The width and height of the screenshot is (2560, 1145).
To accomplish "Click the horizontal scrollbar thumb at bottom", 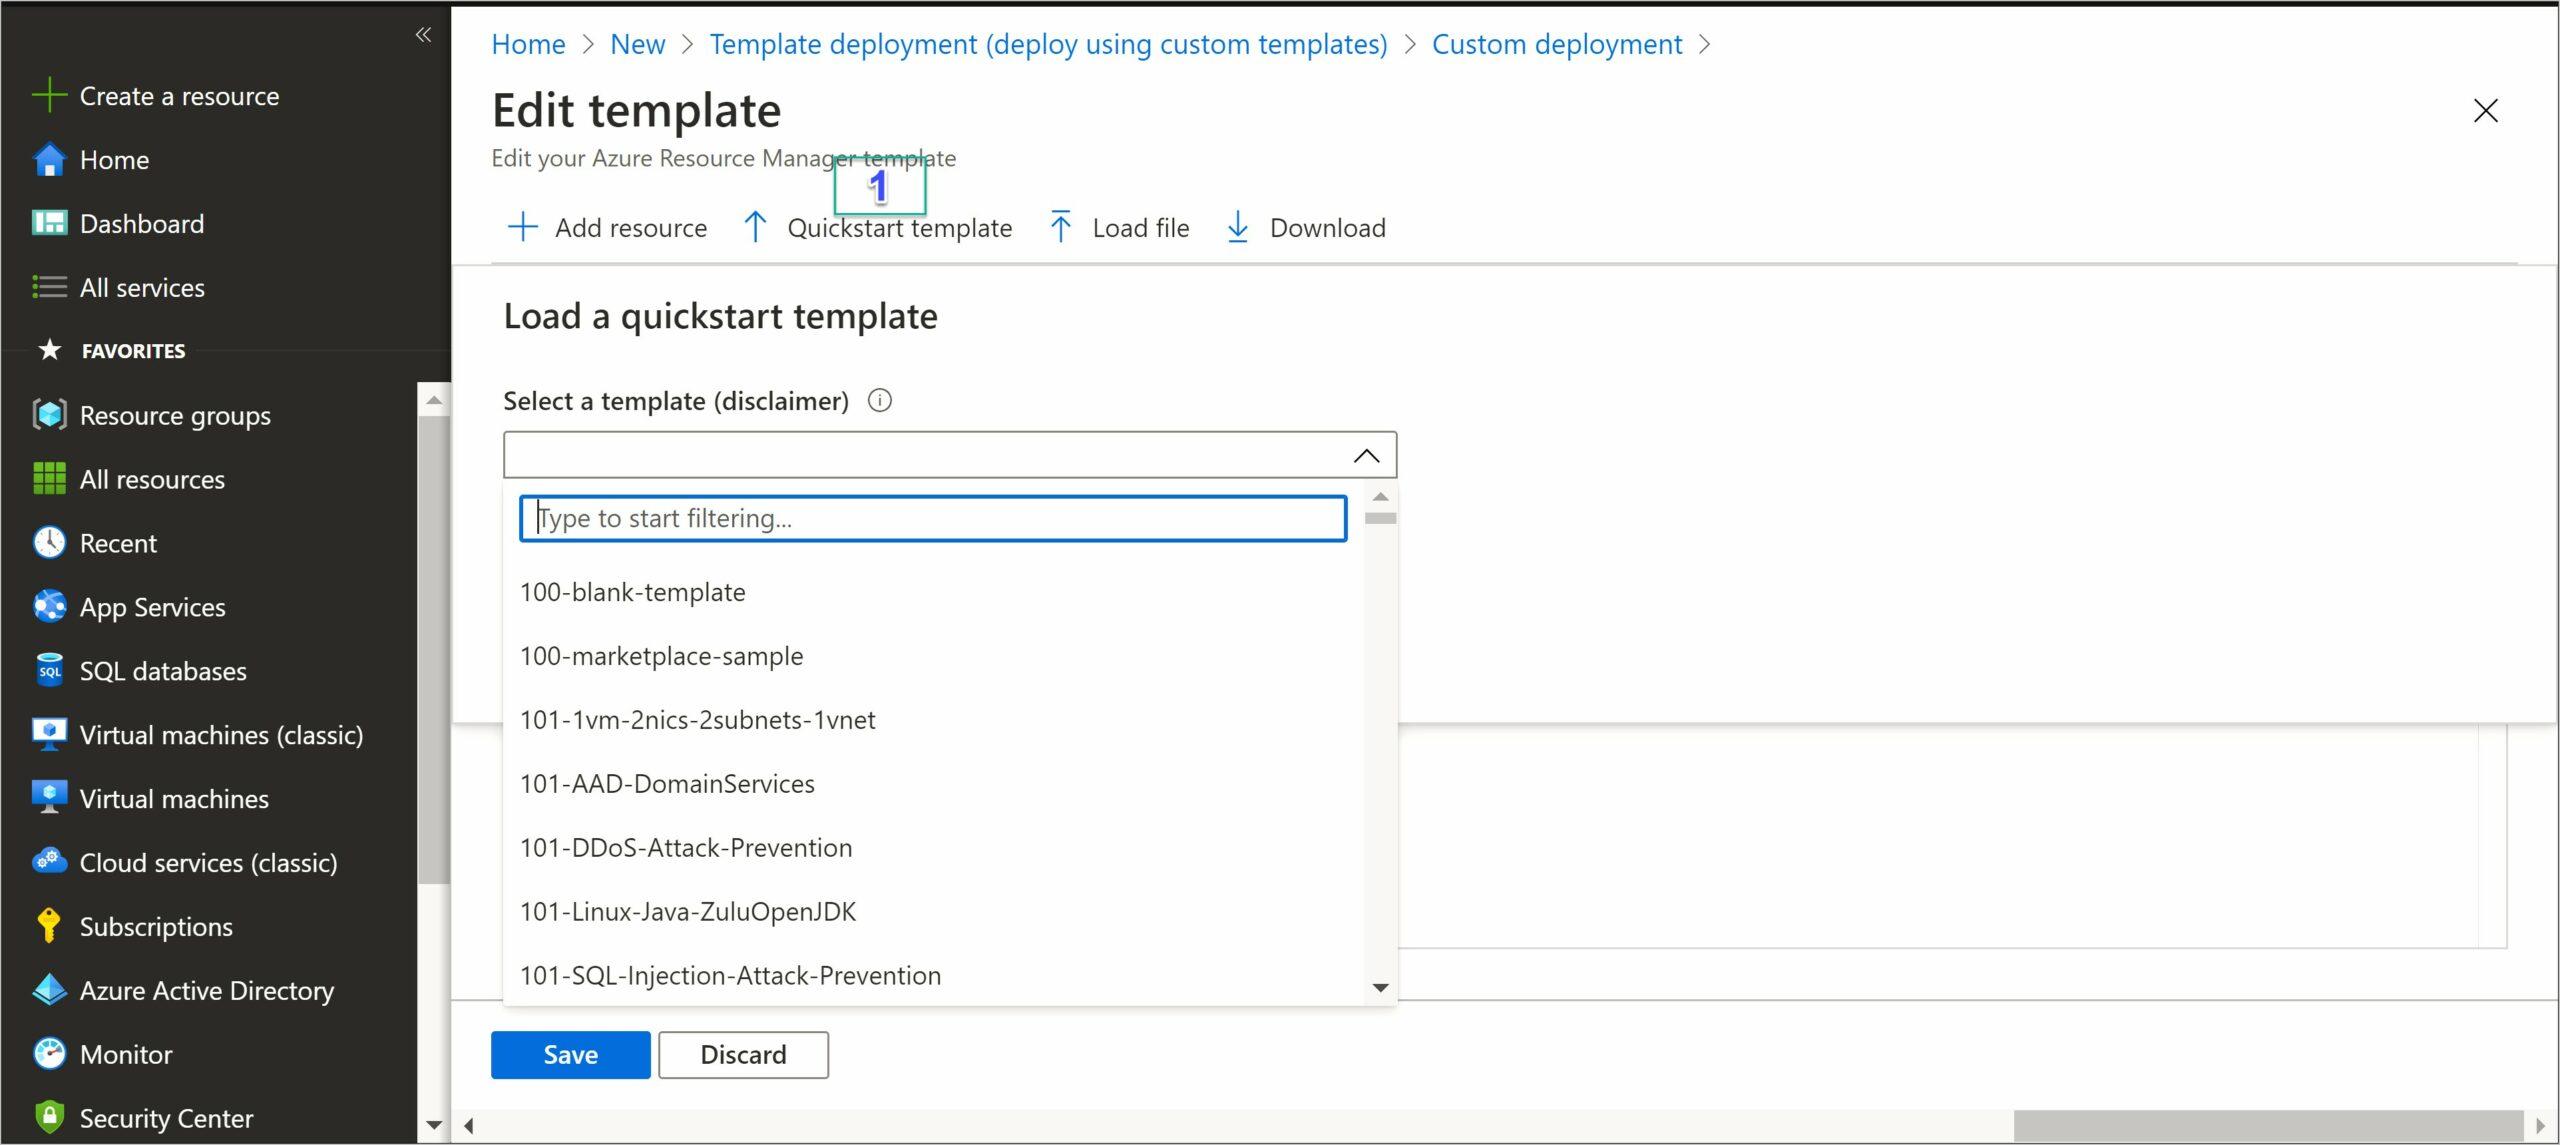I will pos(2267,1125).
